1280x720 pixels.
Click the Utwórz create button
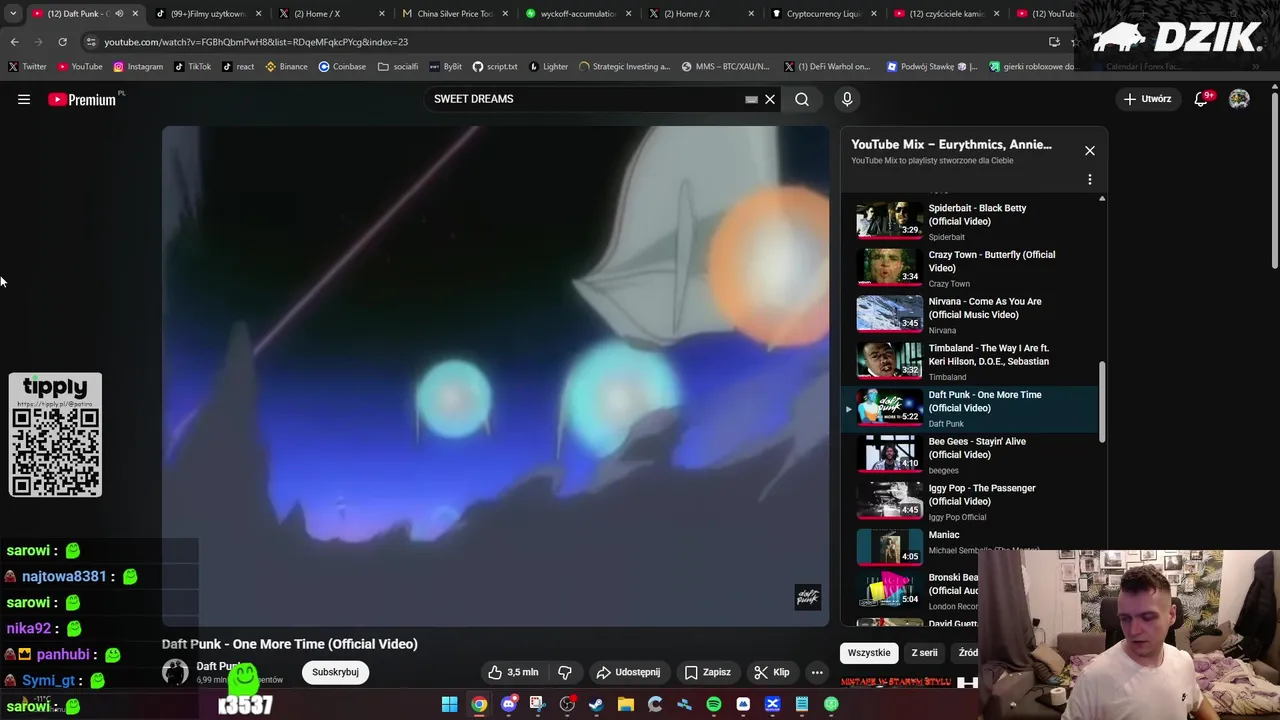1147,99
